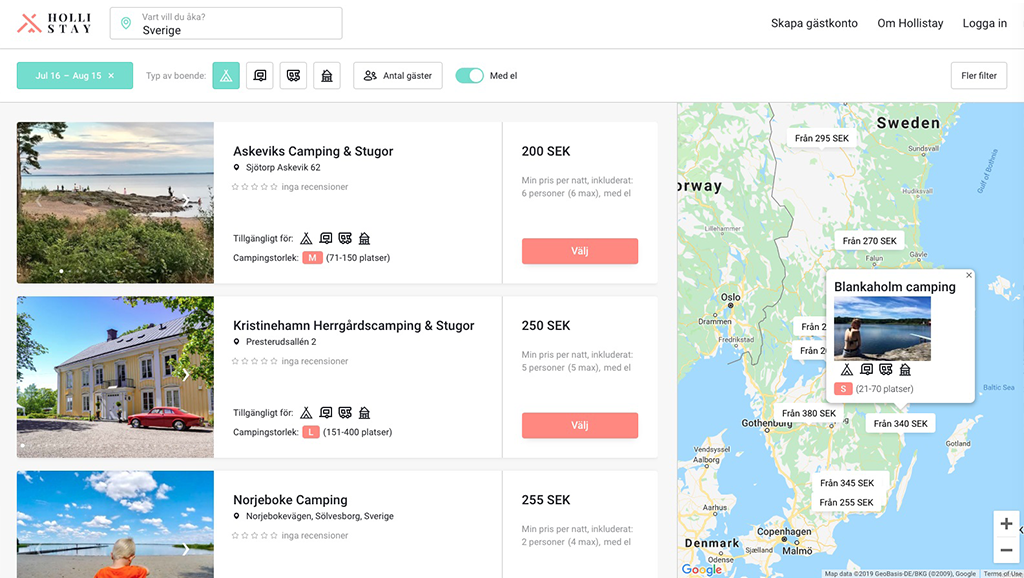Click the motorhome icon in Askeviks 'Tillgängligt för'
Screen dimensions: 1024x578
(x=345, y=238)
